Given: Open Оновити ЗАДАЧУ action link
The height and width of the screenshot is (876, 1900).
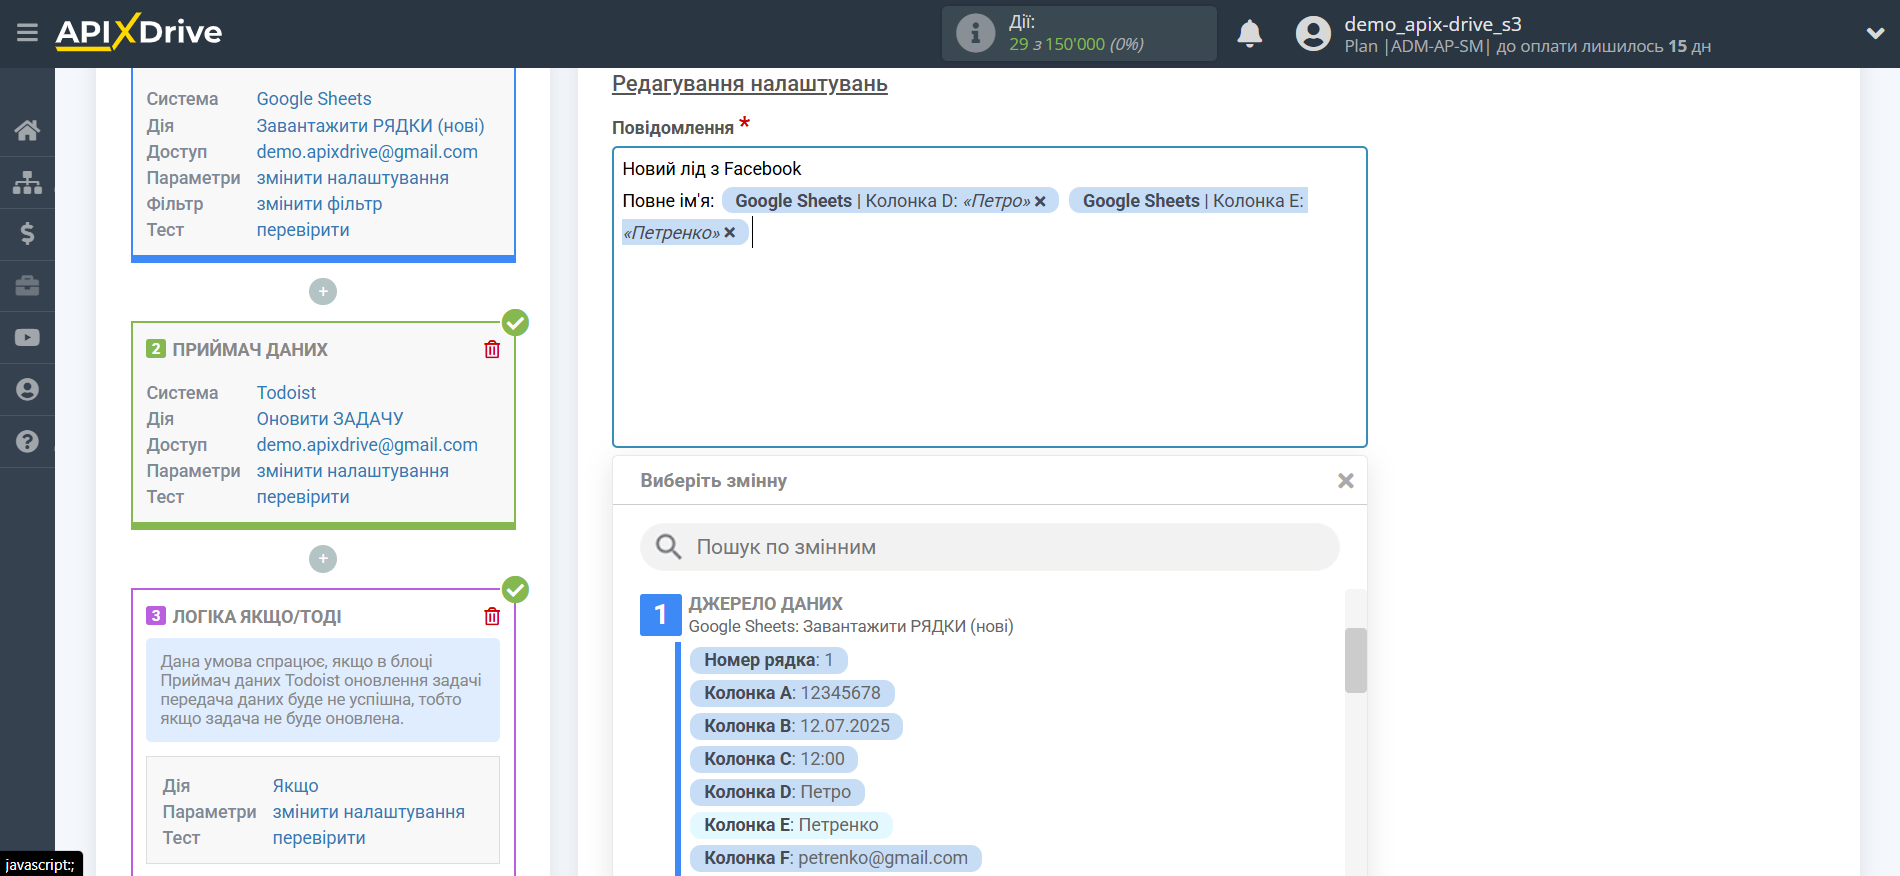Looking at the screenshot, I should pos(330,419).
